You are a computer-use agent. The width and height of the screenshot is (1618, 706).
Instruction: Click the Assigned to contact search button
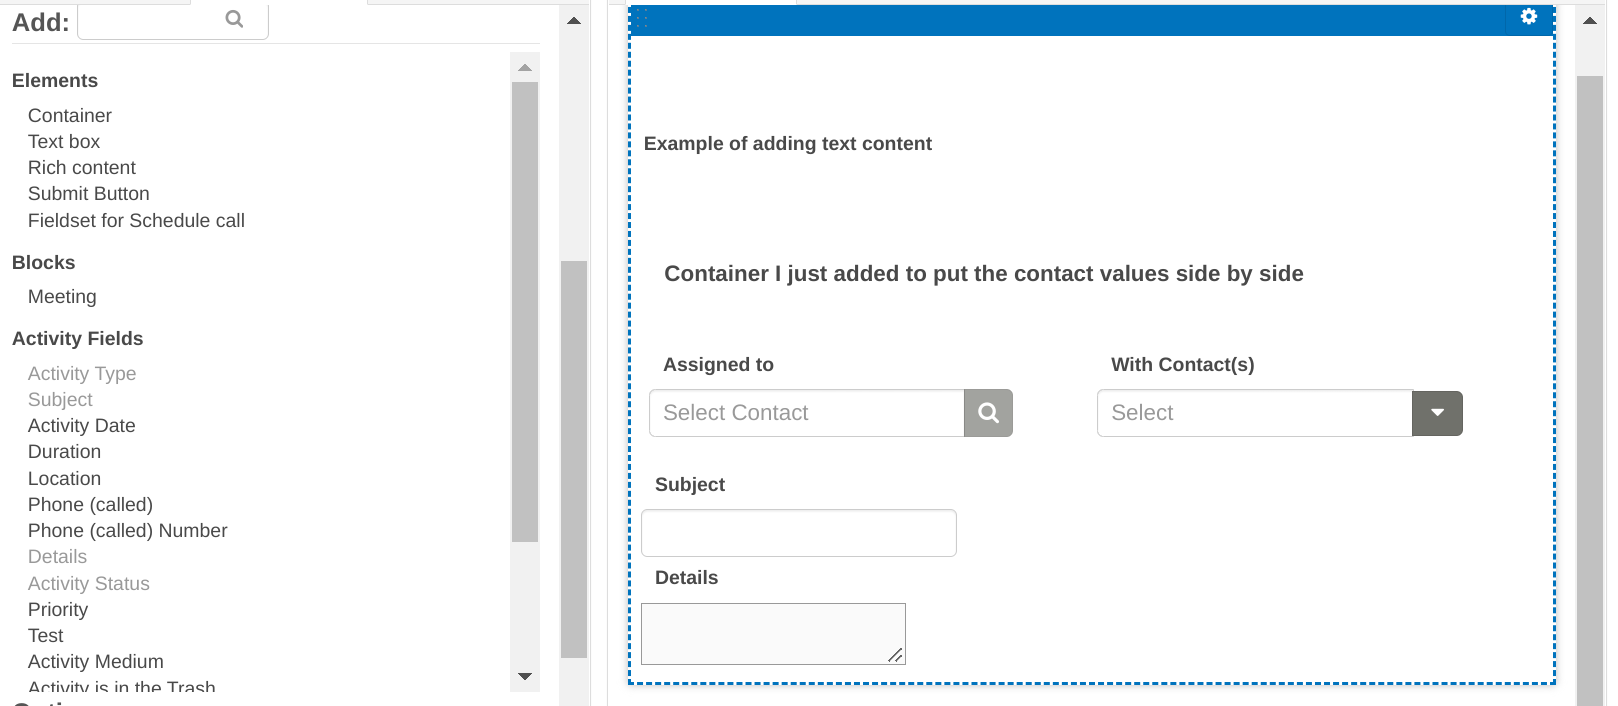(988, 413)
